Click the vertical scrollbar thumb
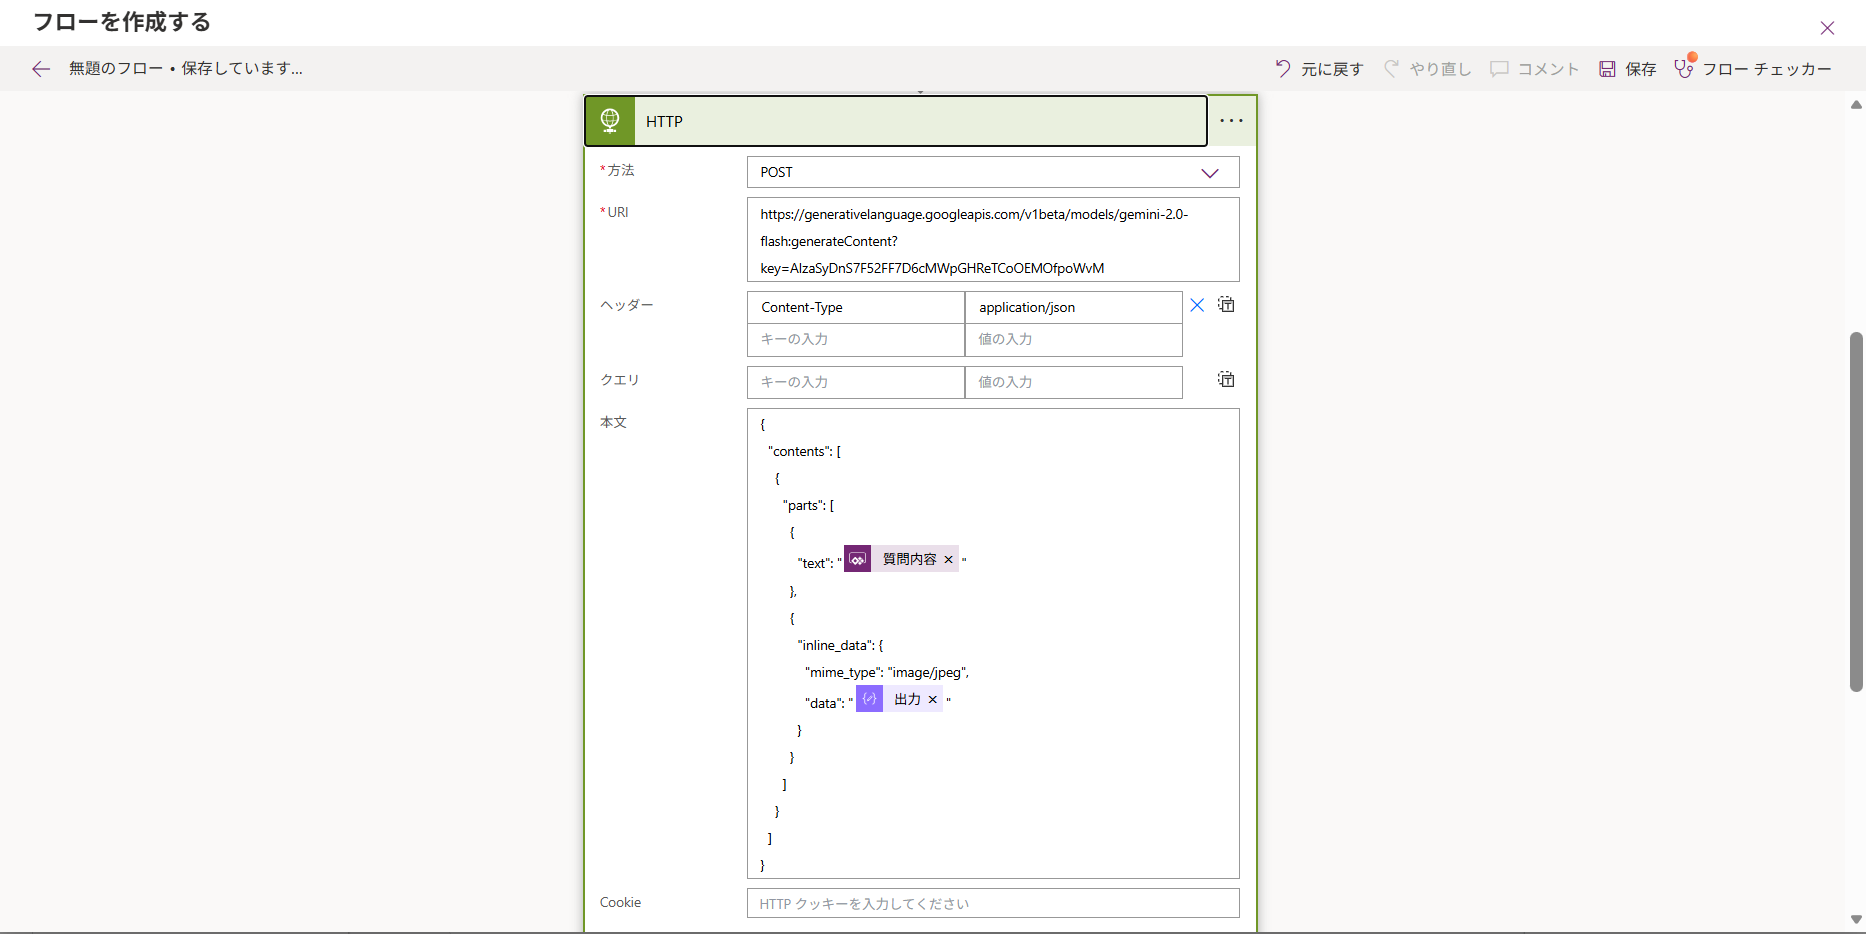The width and height of the screenshot is (1866, 934). pyautogui.click(x=1856, y=511)
